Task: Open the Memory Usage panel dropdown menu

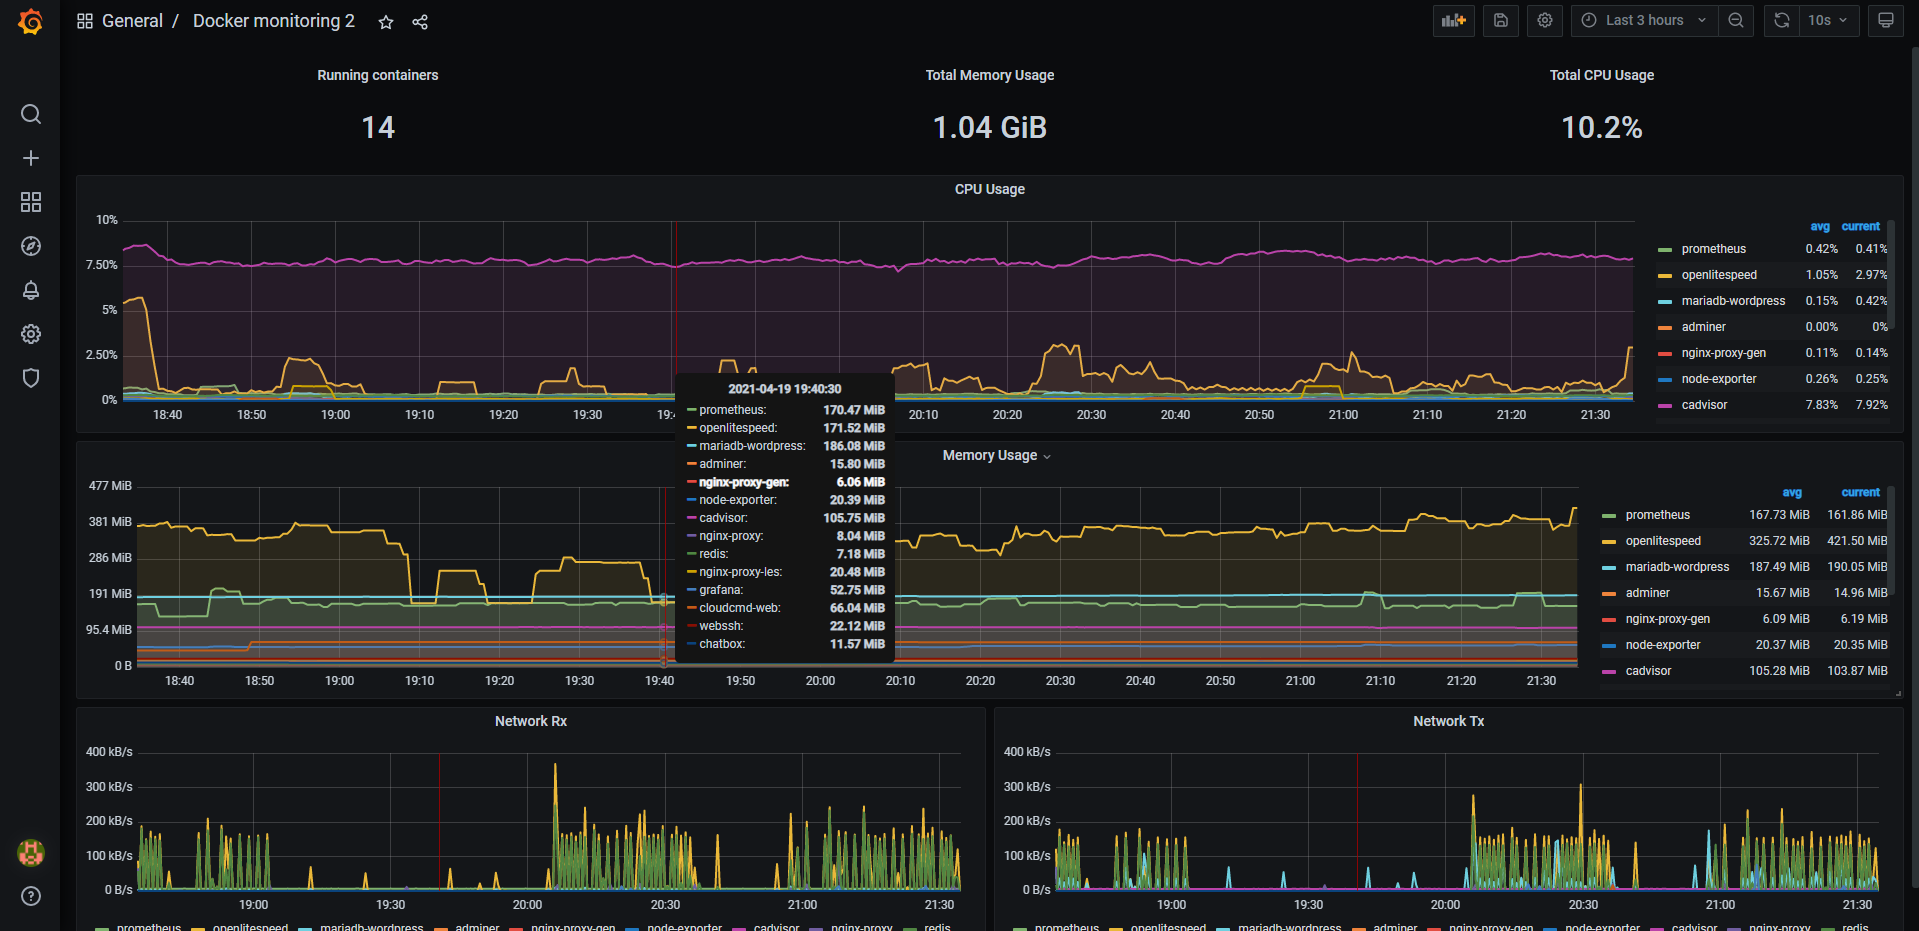Action: 1047,456
